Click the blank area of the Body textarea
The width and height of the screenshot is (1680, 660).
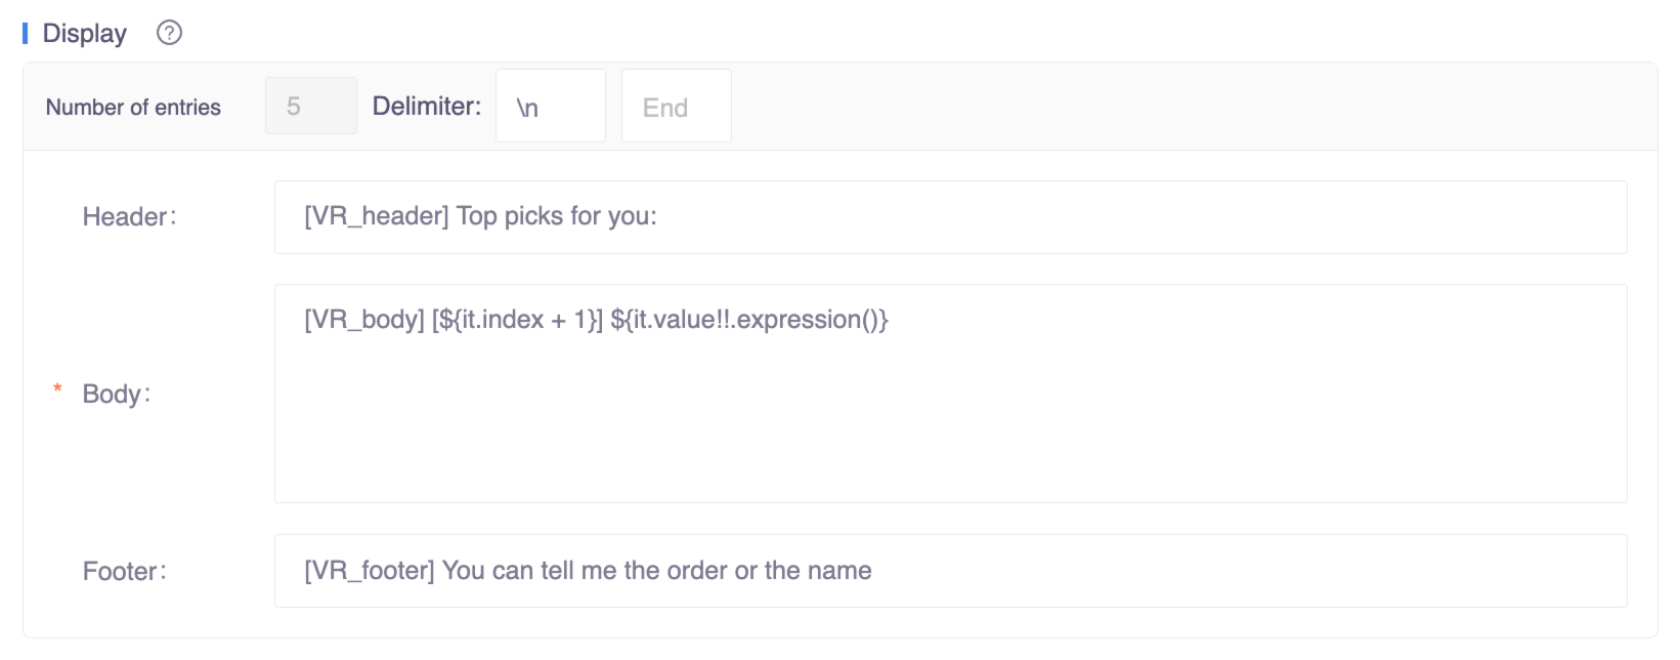coord(950,420)
